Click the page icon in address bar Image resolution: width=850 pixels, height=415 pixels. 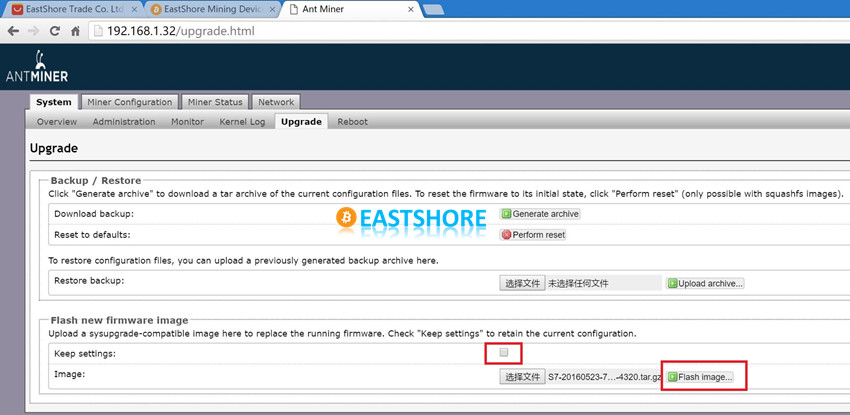tap(98, 31)
